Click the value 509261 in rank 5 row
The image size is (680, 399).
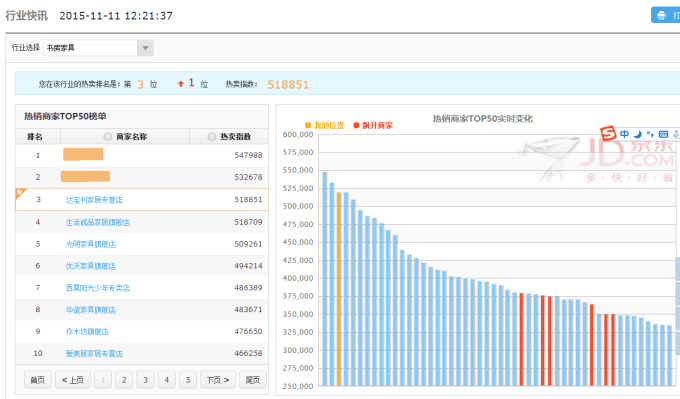click(x=248, y=244)
